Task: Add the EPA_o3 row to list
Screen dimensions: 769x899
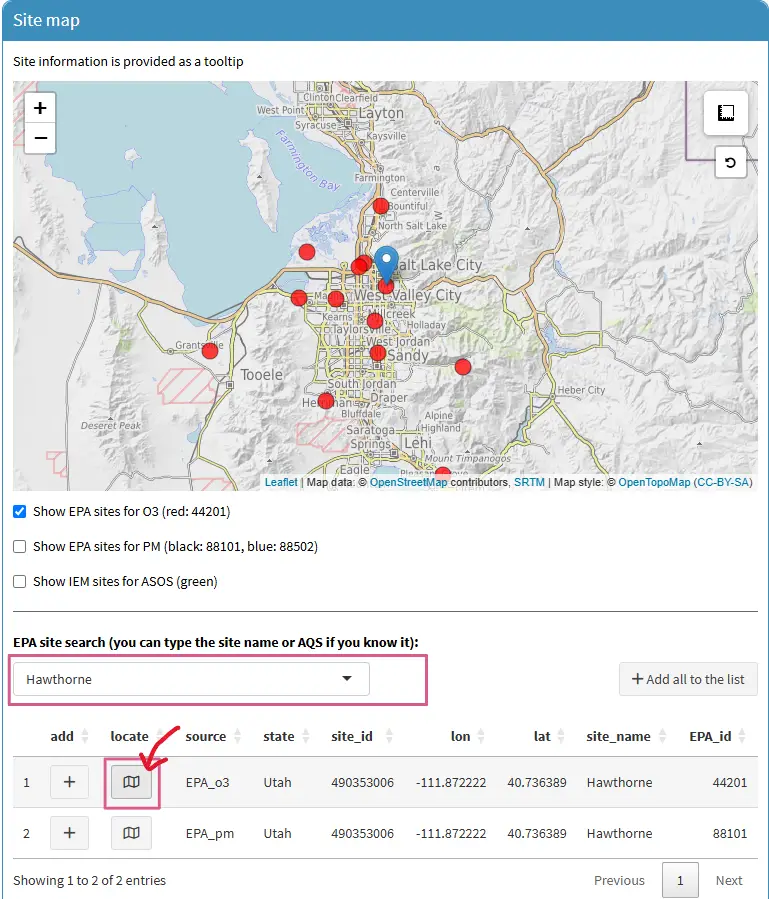Action: [69, 782]
